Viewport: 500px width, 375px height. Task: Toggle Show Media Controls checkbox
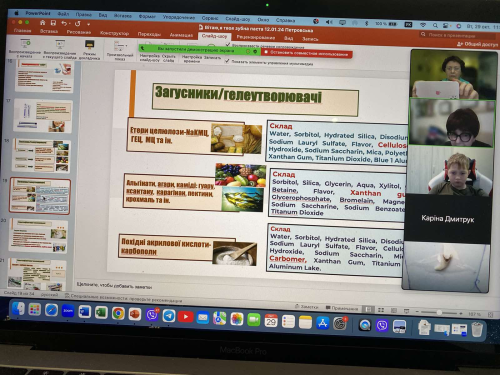pyautogui.click(x=227, y=61)
